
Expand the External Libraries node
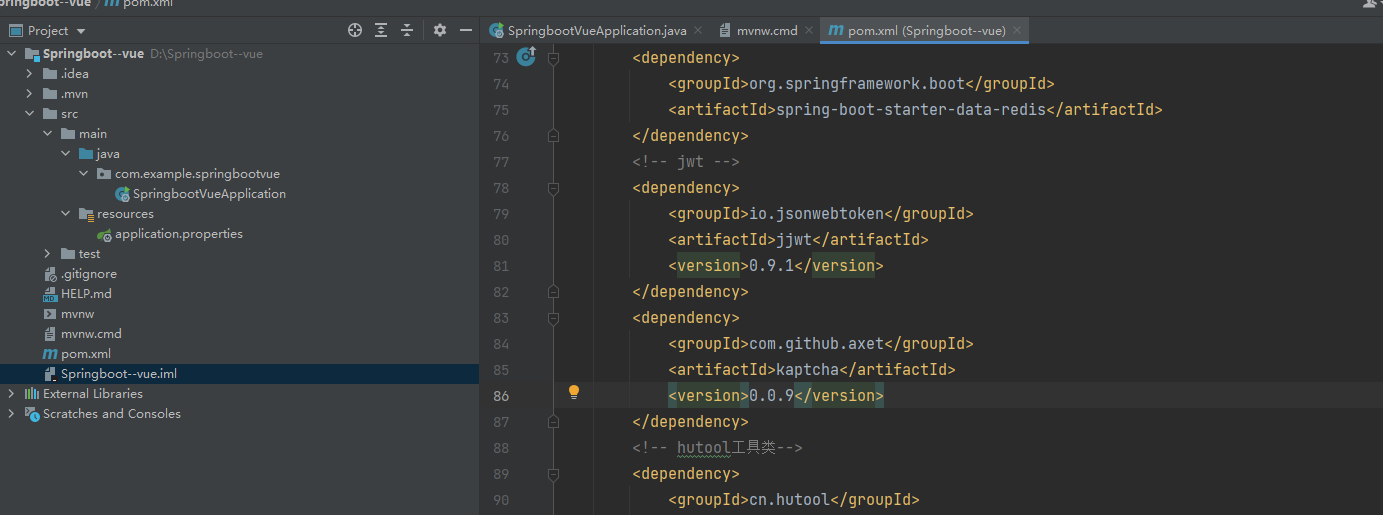(12, 394)
